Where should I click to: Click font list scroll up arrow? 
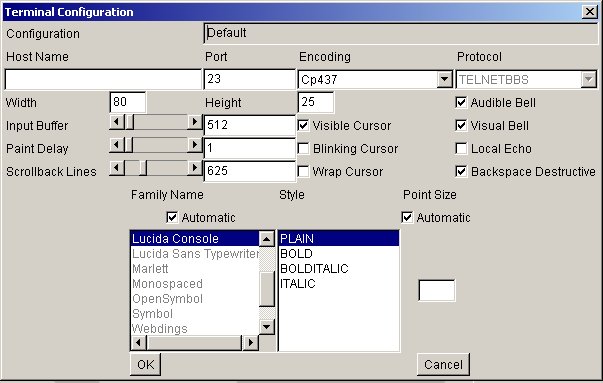[267, 239]
